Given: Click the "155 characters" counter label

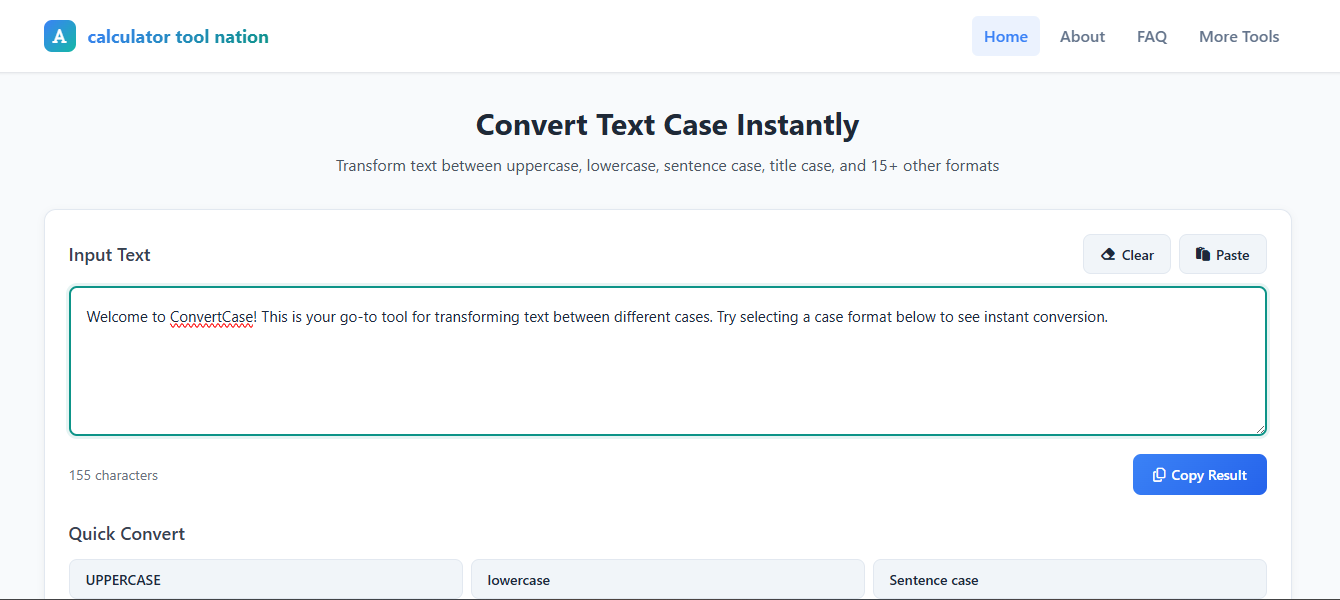Looking at the screenshot, I should [113, 474].
